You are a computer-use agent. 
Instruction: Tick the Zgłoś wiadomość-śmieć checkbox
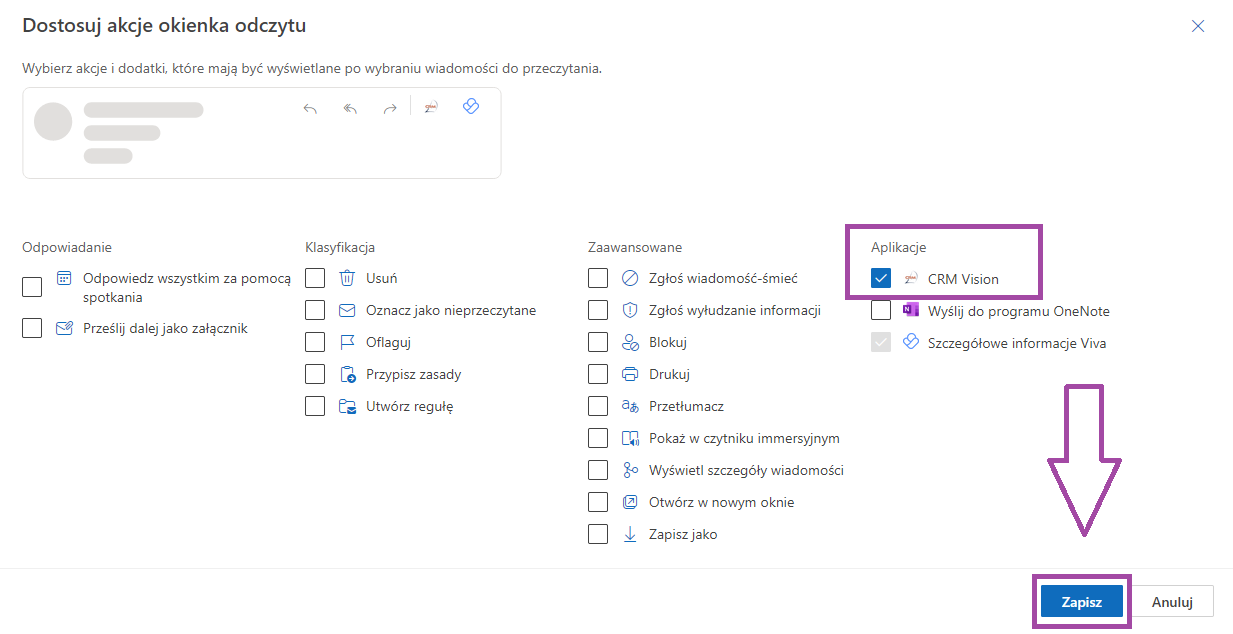click(x=598, y=278)
